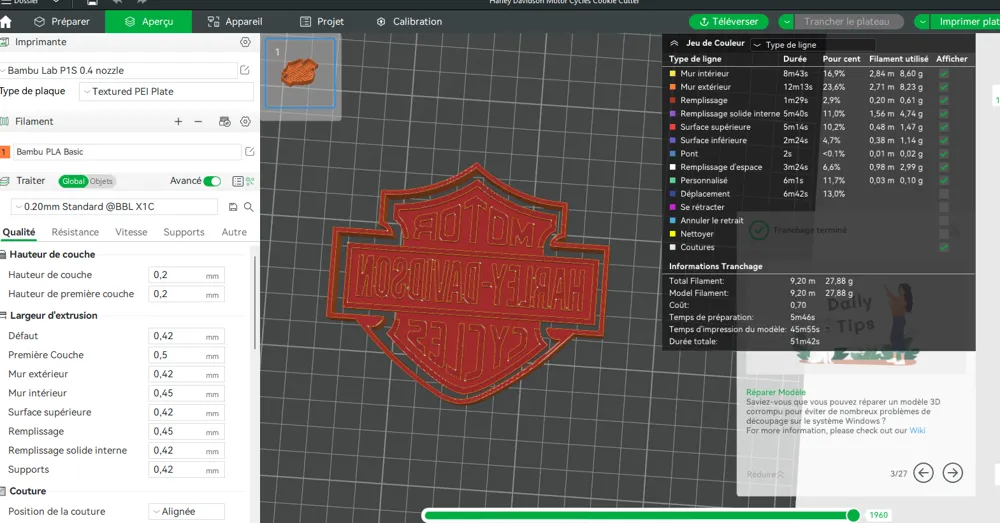Click the Téléverser button
Screen dimensions: 1000x523
coord(728,22)
